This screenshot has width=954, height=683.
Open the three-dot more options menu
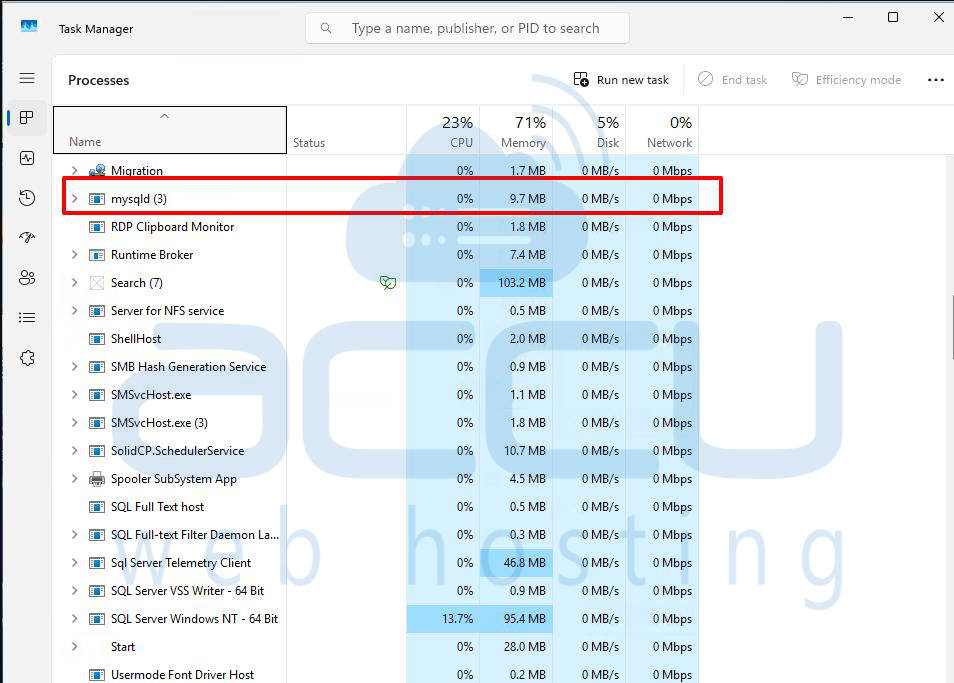click(936, 80)
